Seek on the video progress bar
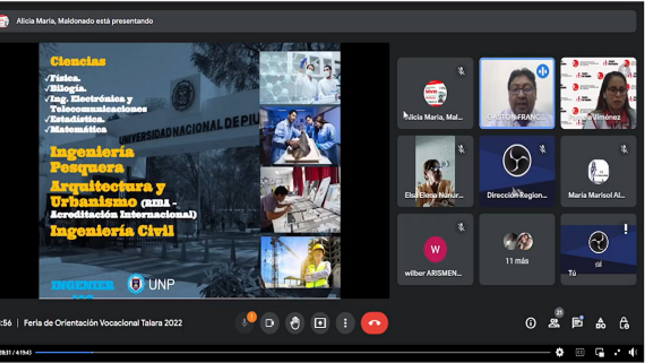The image size is (645, 363). (x=292, y=352)
